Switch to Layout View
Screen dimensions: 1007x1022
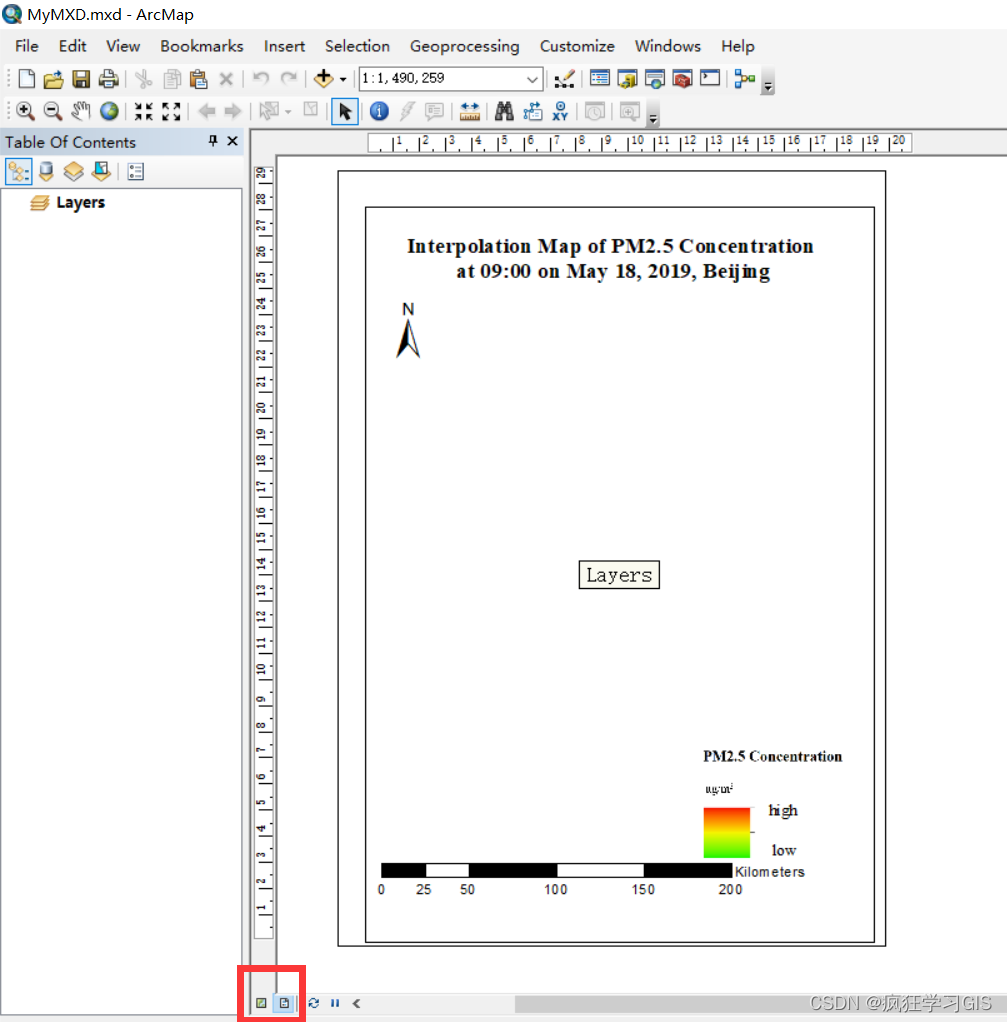click(x=285, y=1003)
